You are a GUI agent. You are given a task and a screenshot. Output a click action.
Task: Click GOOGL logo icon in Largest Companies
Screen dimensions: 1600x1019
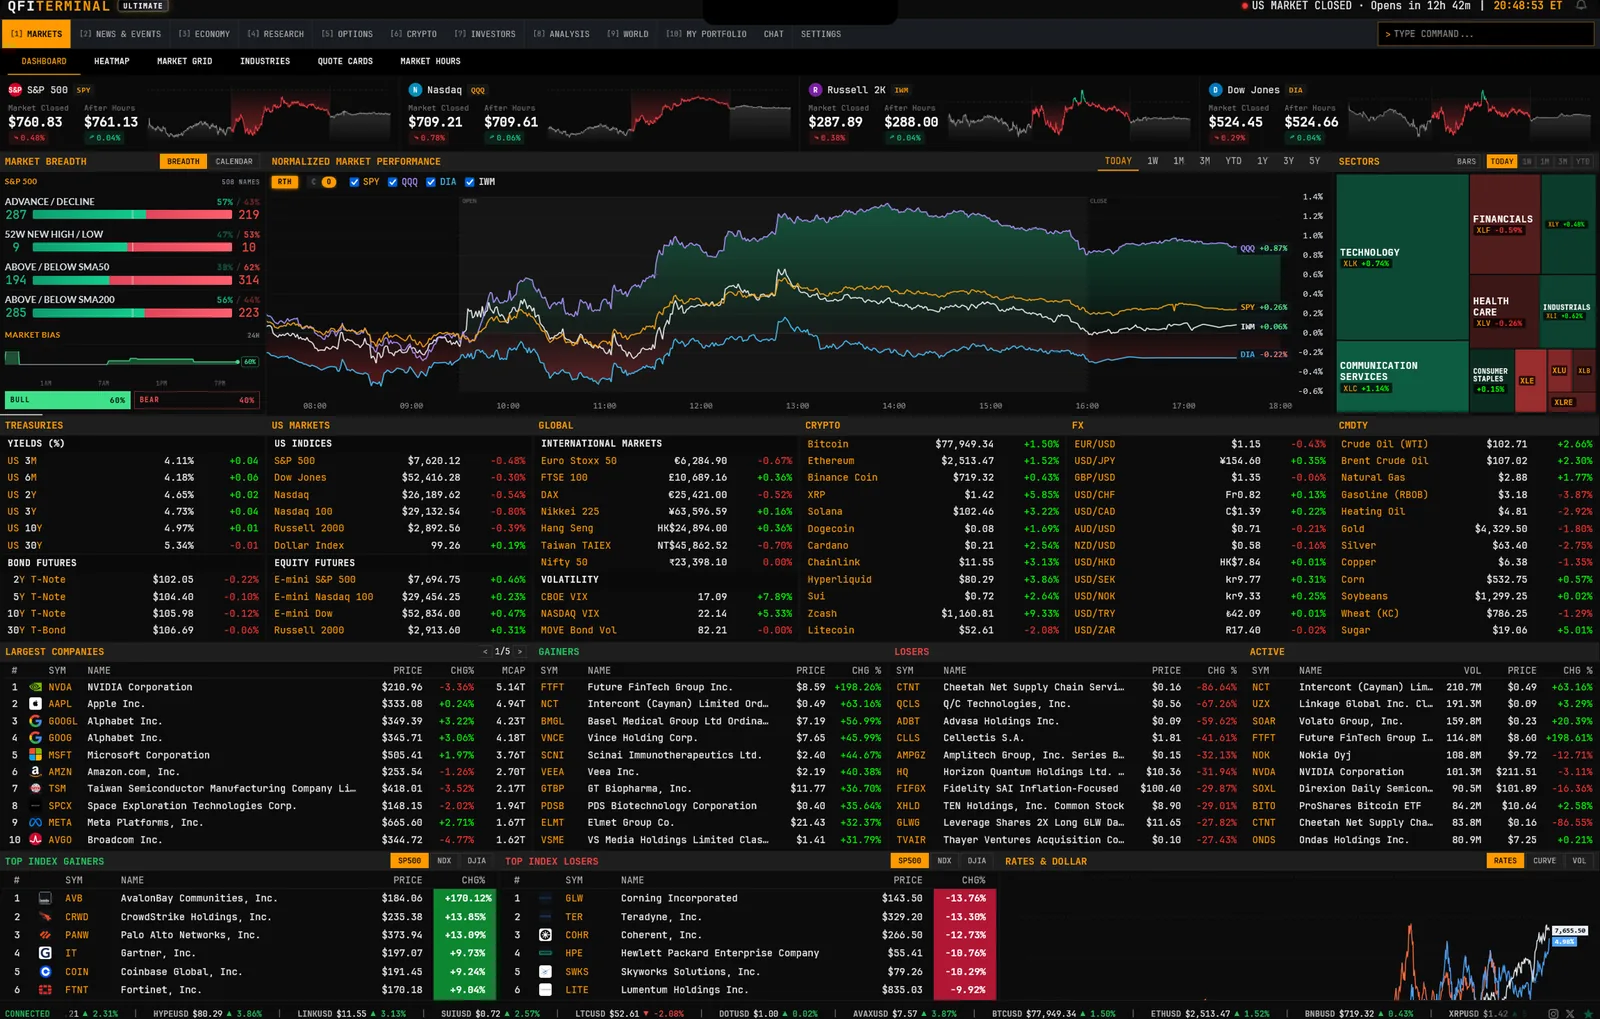click(35, 721)
